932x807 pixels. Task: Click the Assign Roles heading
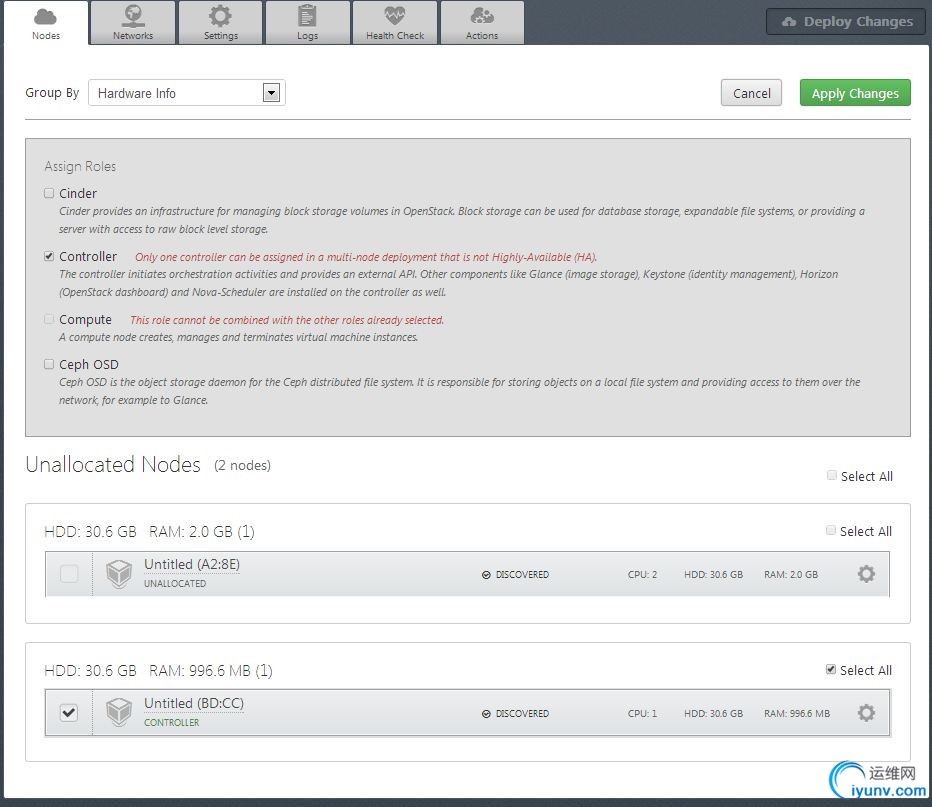(80, 166)
